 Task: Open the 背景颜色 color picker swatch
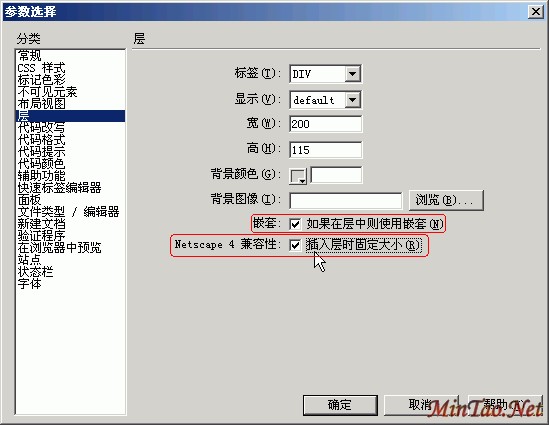298,175
